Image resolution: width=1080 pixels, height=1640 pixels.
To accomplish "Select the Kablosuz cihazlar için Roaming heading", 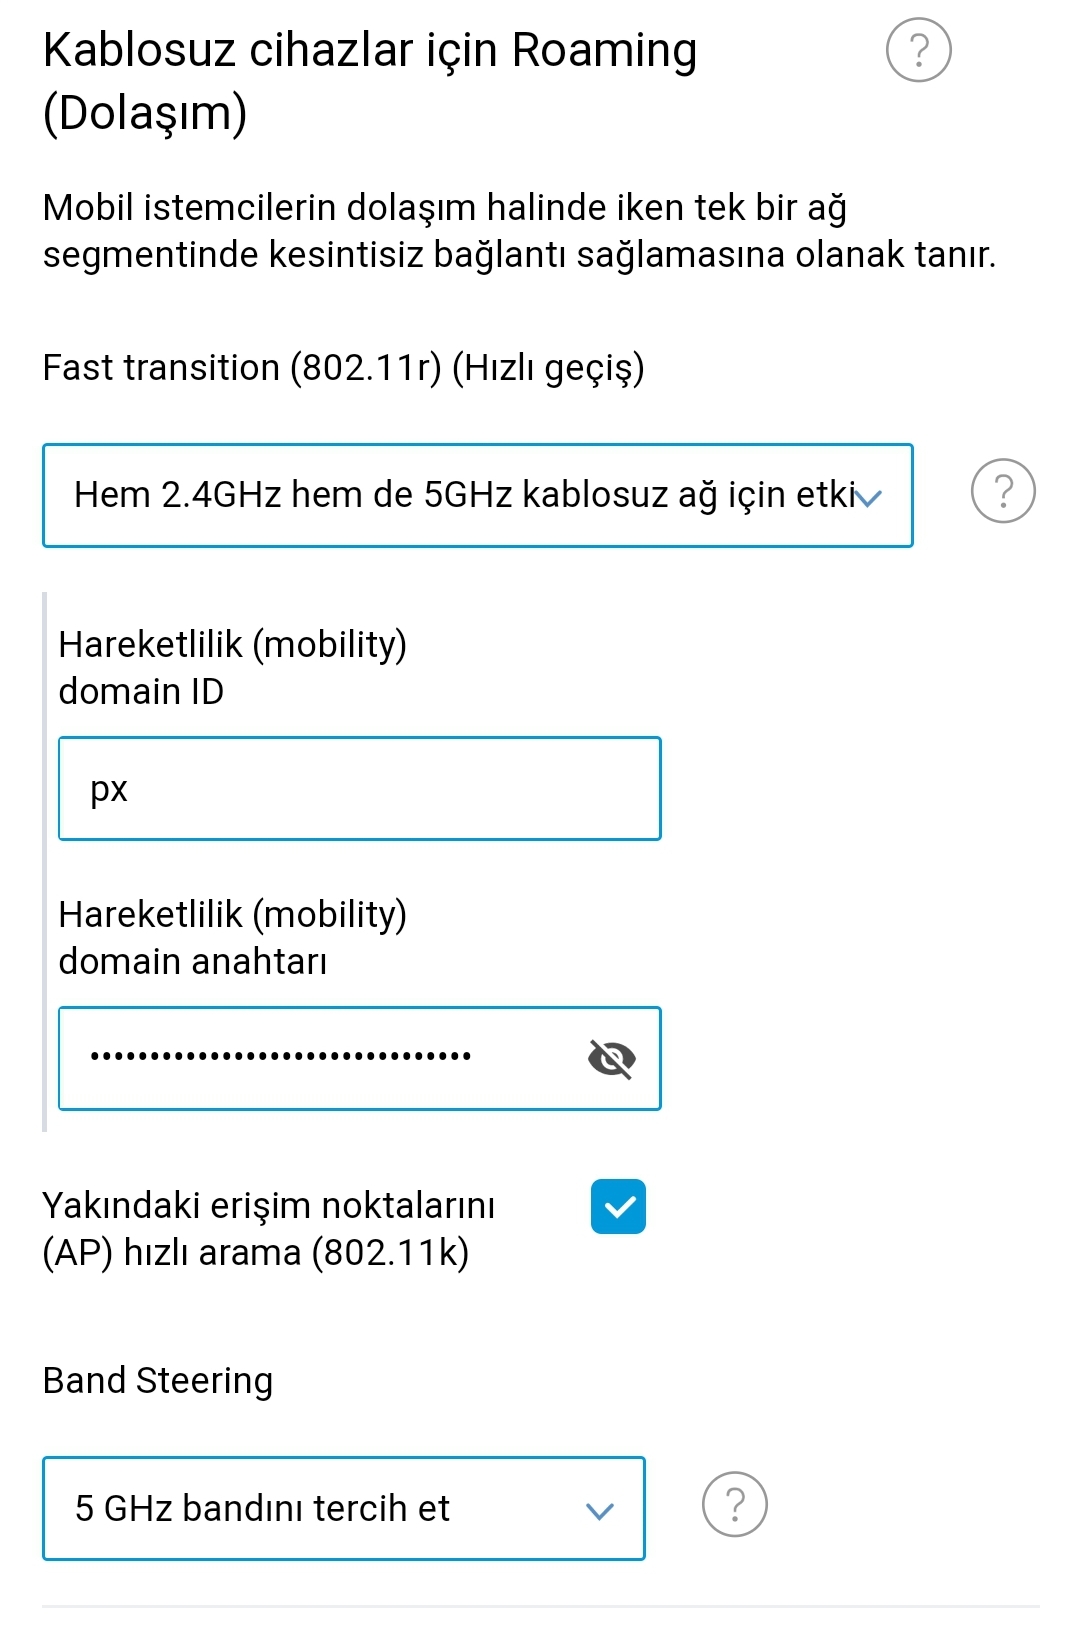I will (x=370, y=81).
